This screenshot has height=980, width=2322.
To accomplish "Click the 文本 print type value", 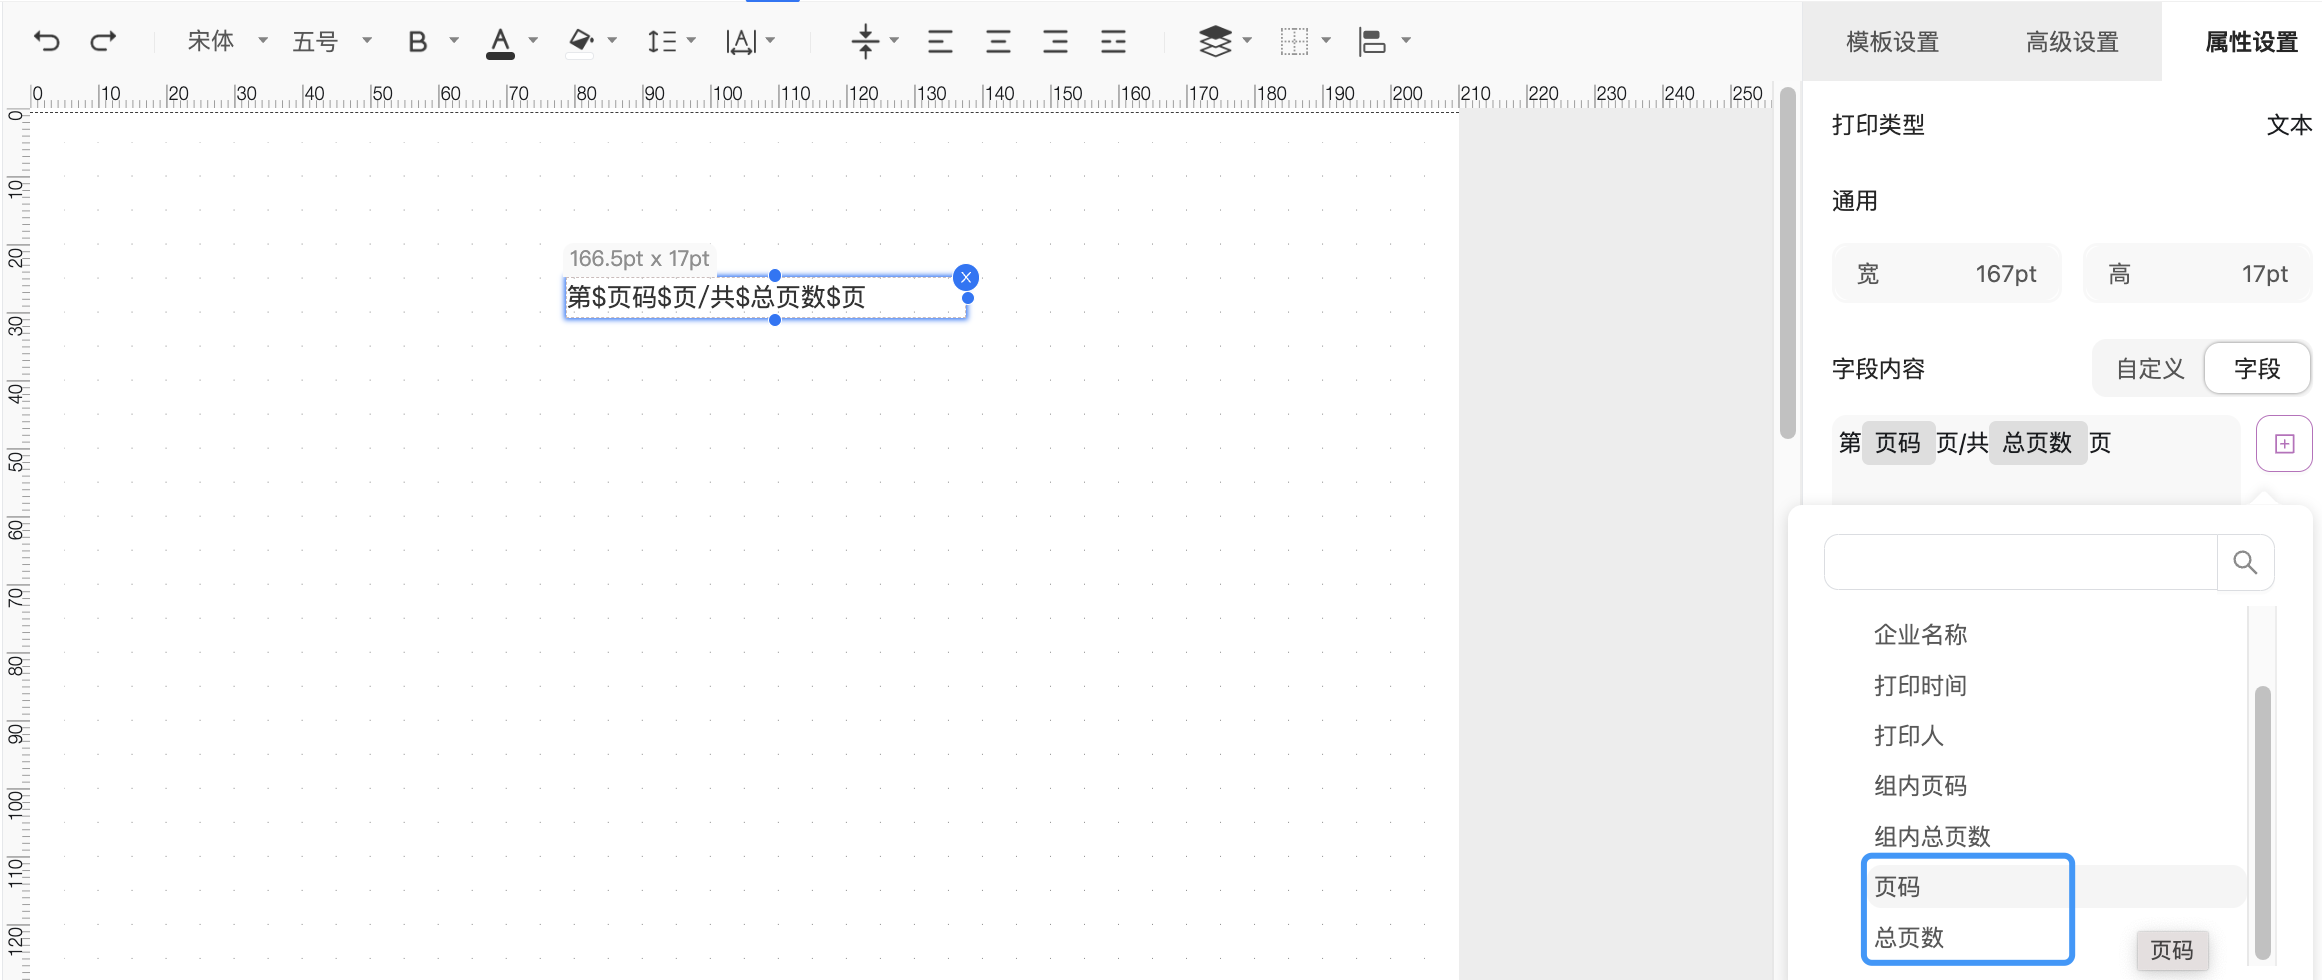I will pos(2289,125).
